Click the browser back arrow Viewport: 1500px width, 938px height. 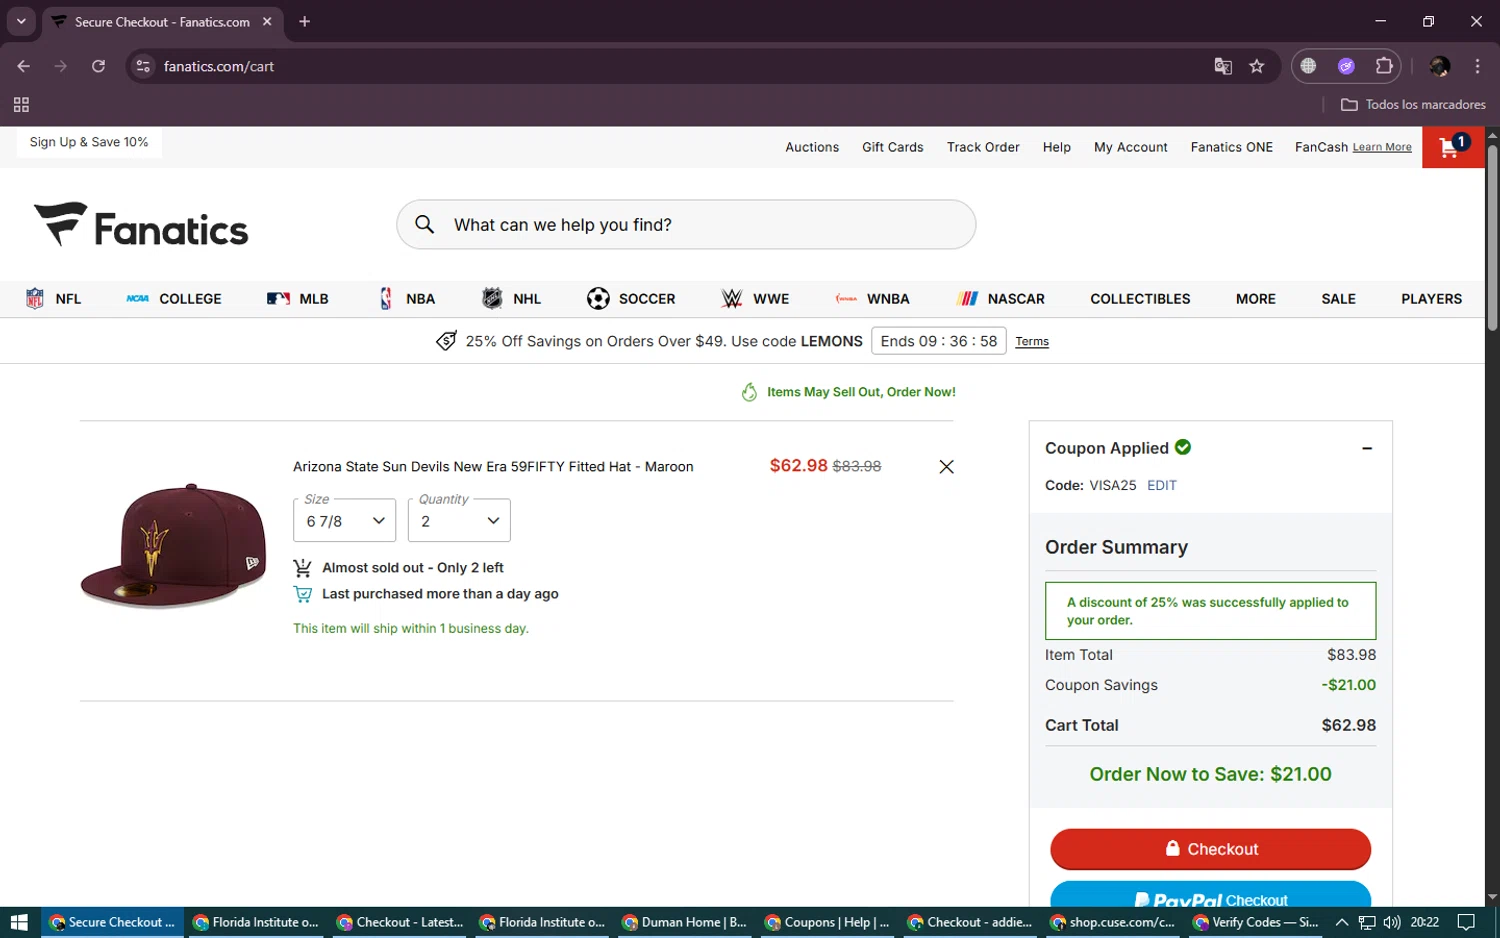24,66
